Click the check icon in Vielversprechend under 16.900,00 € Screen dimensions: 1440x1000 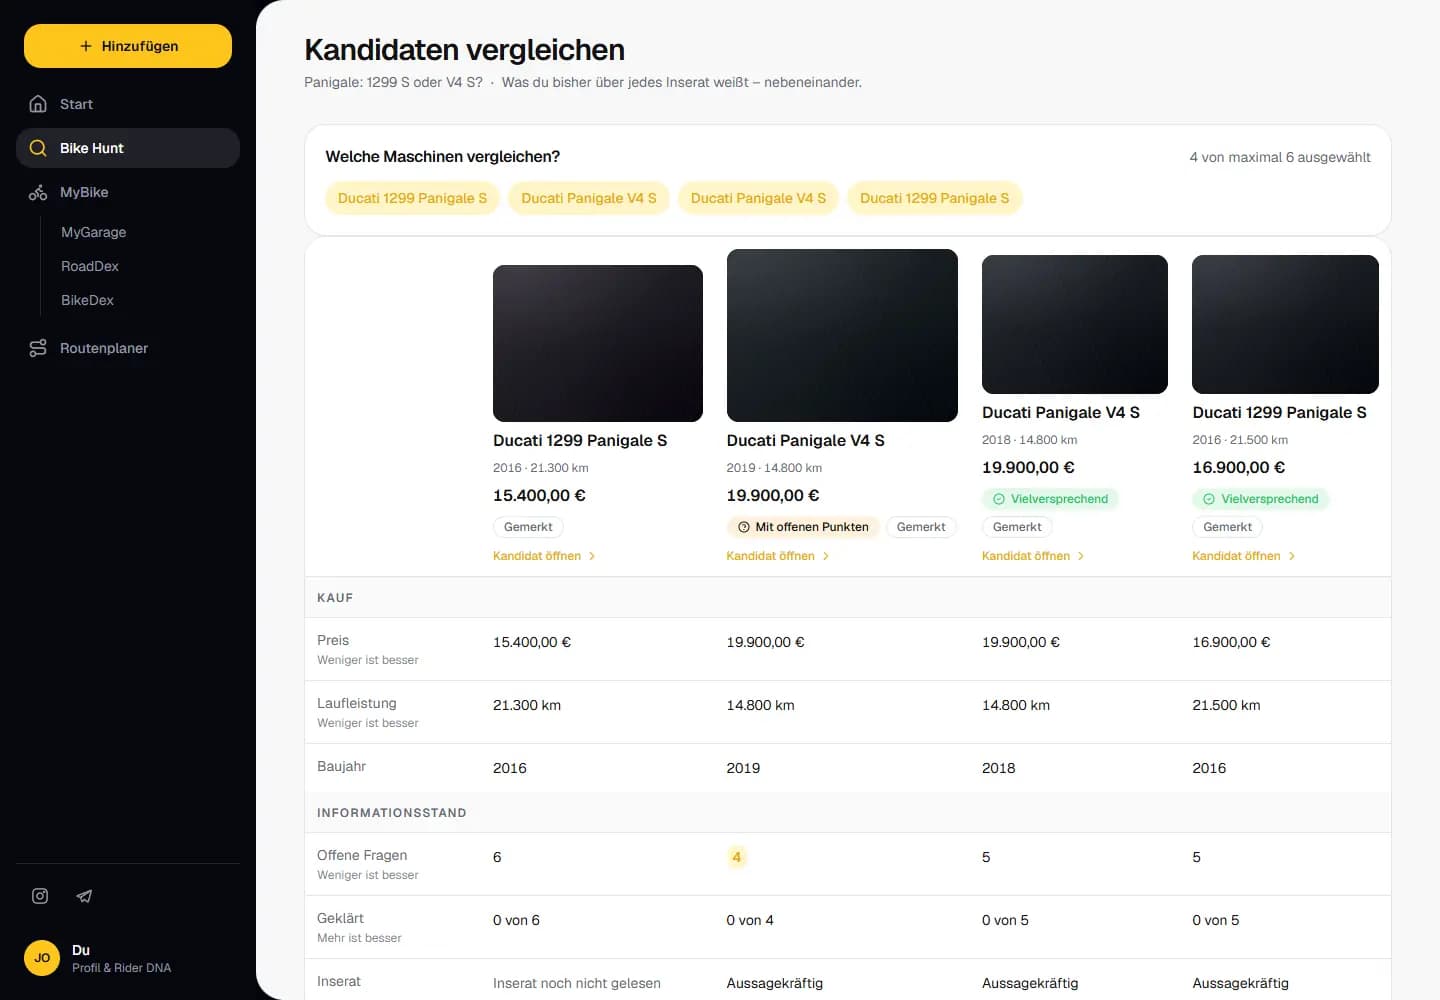tap(1208, 499)
